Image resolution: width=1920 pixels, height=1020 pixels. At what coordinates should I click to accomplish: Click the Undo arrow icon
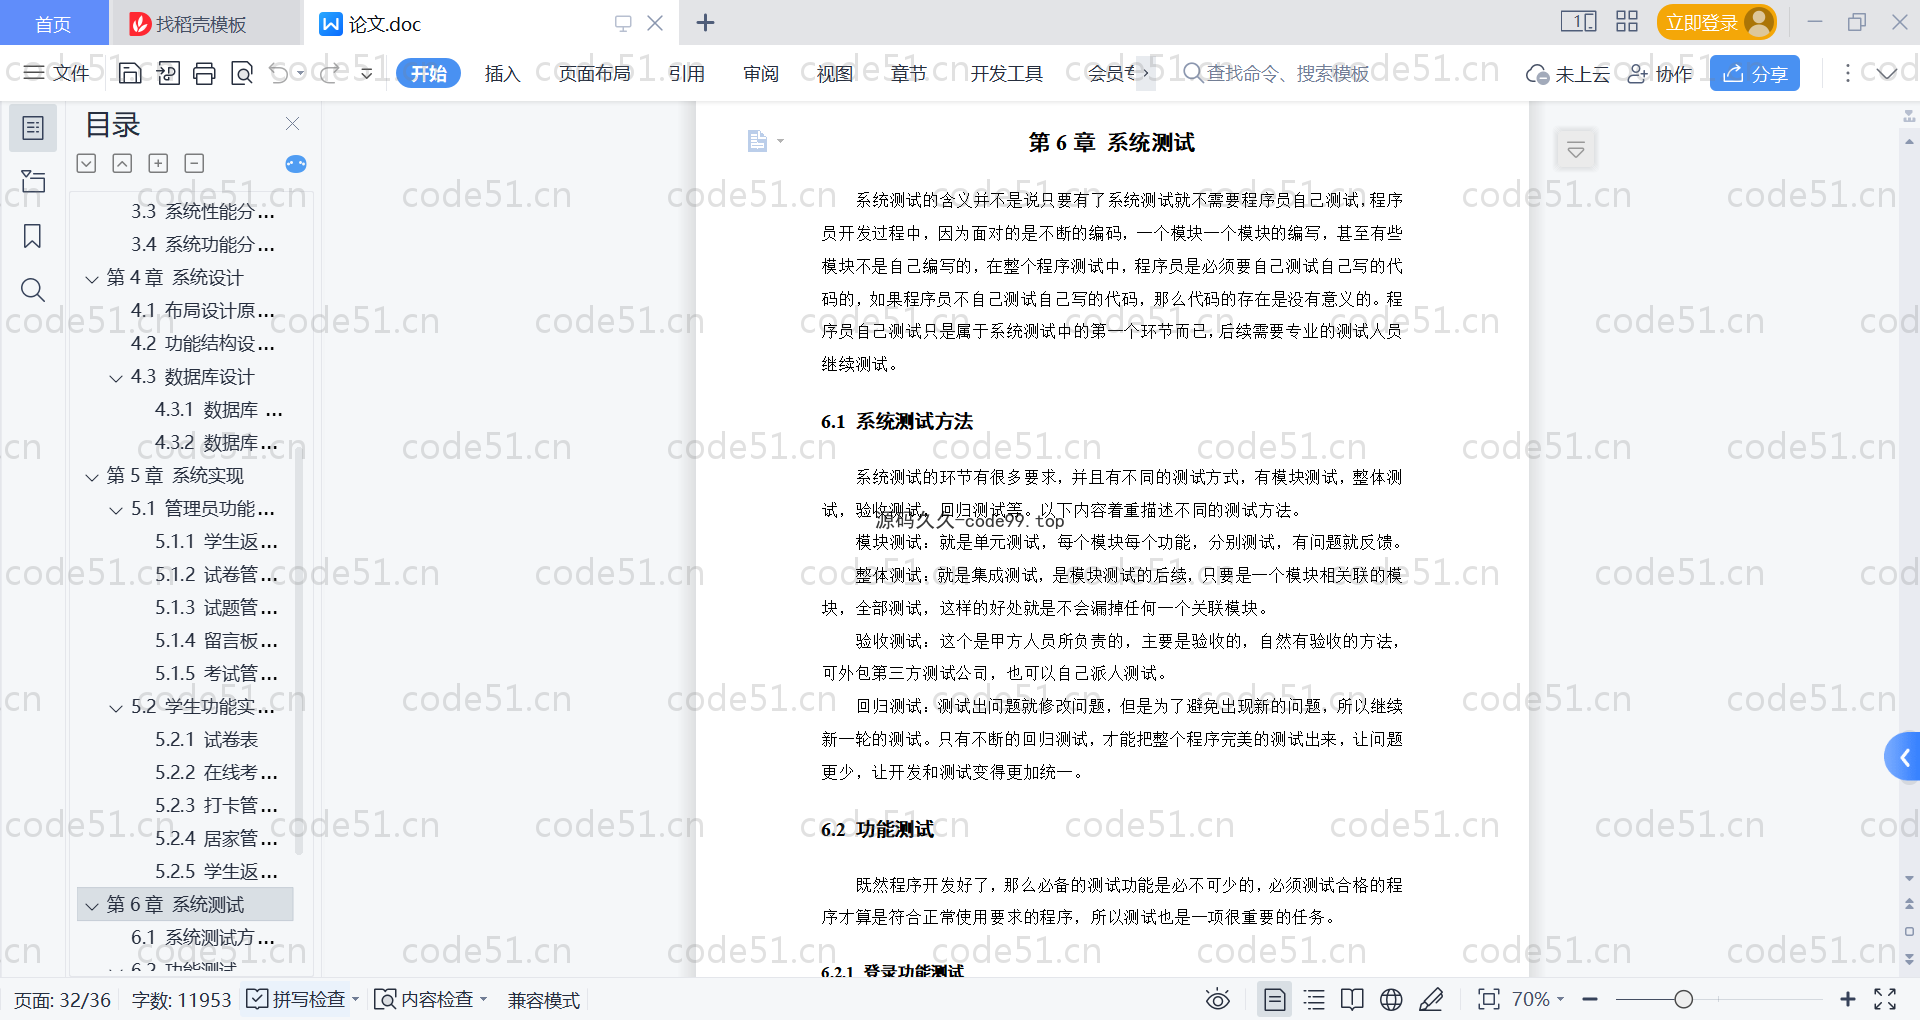279,73
